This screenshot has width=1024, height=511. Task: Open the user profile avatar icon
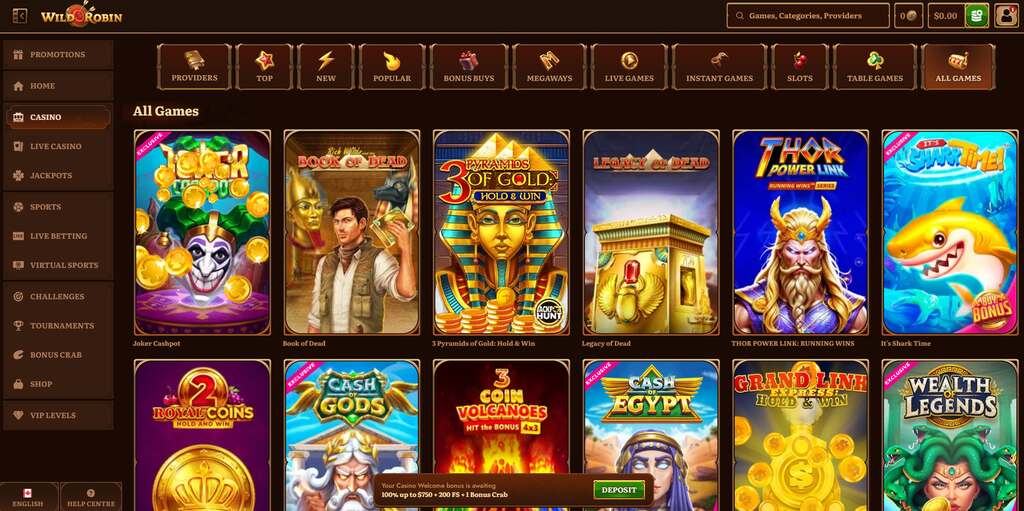point(1006,16)
